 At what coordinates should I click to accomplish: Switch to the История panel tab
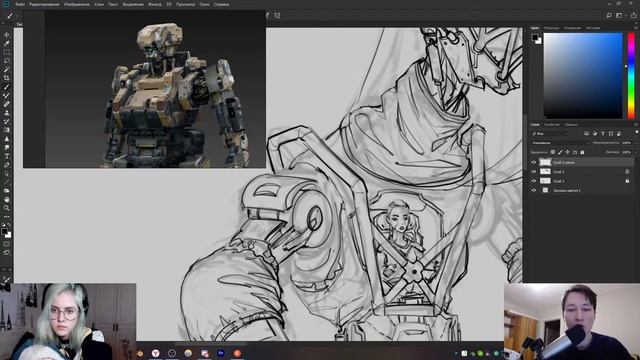pos(593,28)
